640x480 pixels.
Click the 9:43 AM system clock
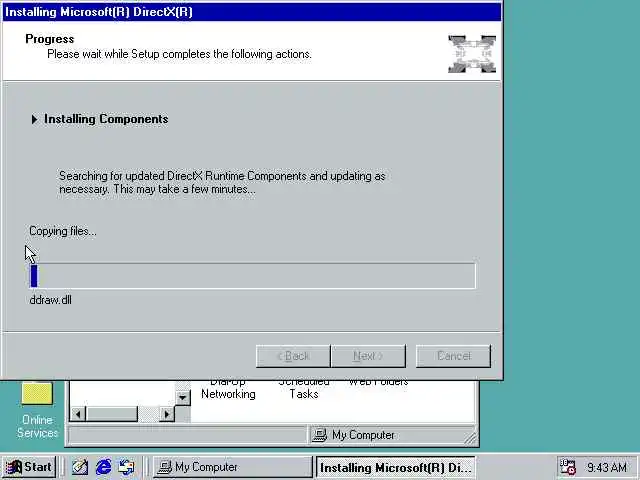point(607,467)
